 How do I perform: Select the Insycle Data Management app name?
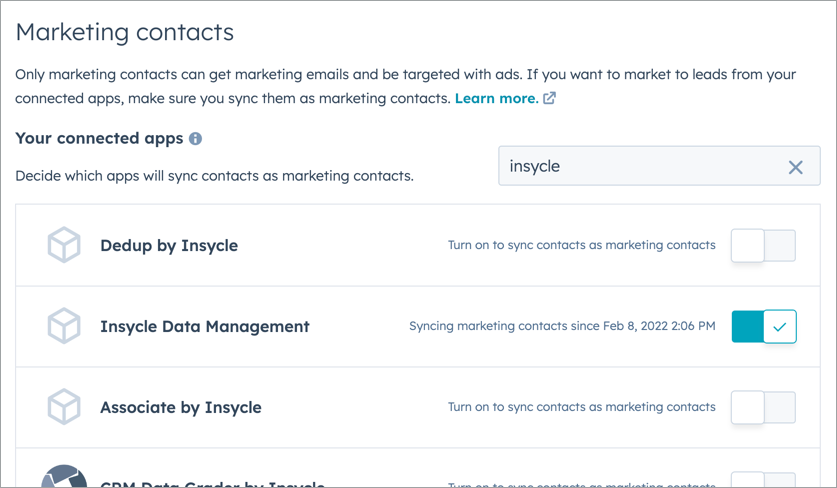pos(205,326)
